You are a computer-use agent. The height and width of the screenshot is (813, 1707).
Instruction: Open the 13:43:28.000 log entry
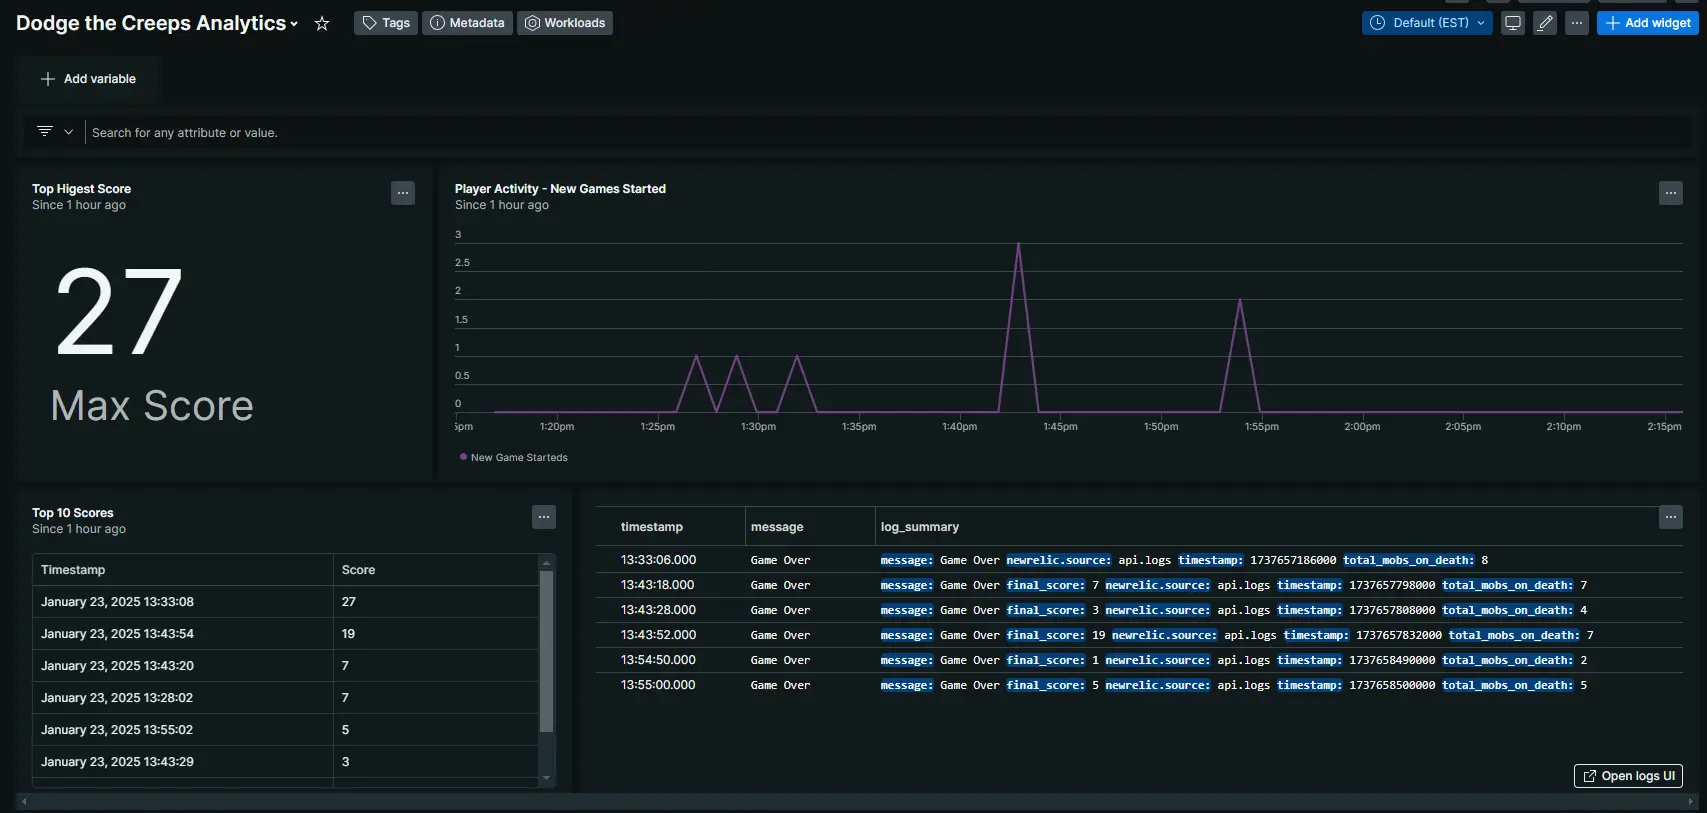click(1139, 610)
